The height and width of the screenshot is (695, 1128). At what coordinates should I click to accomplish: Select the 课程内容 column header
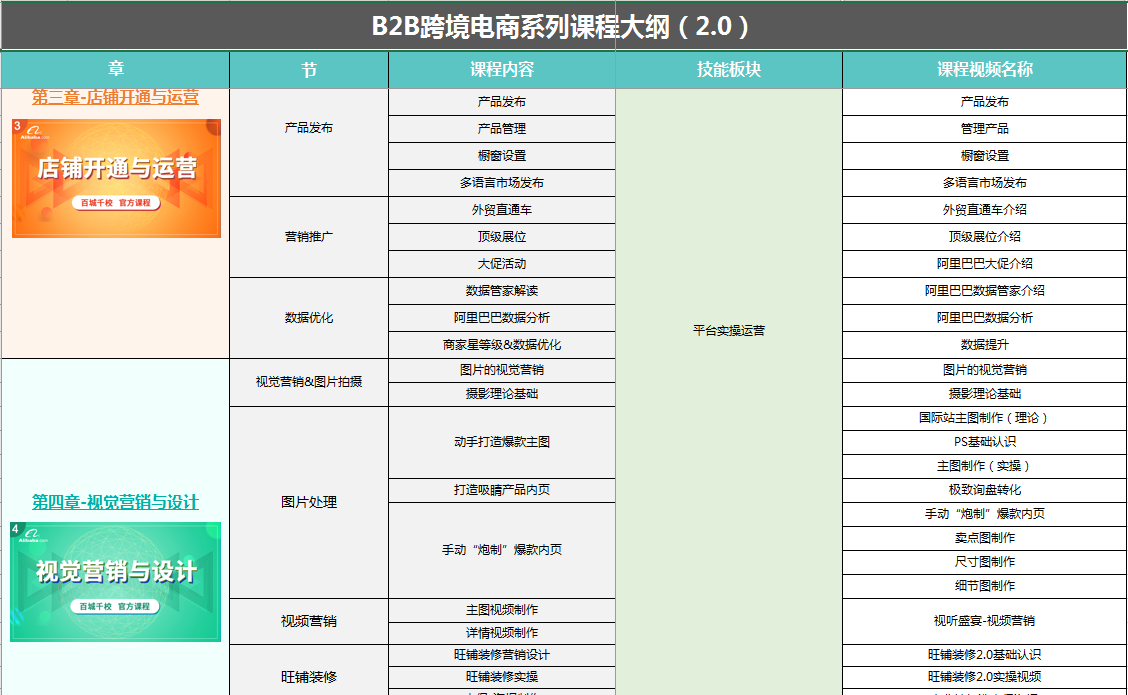502,70
